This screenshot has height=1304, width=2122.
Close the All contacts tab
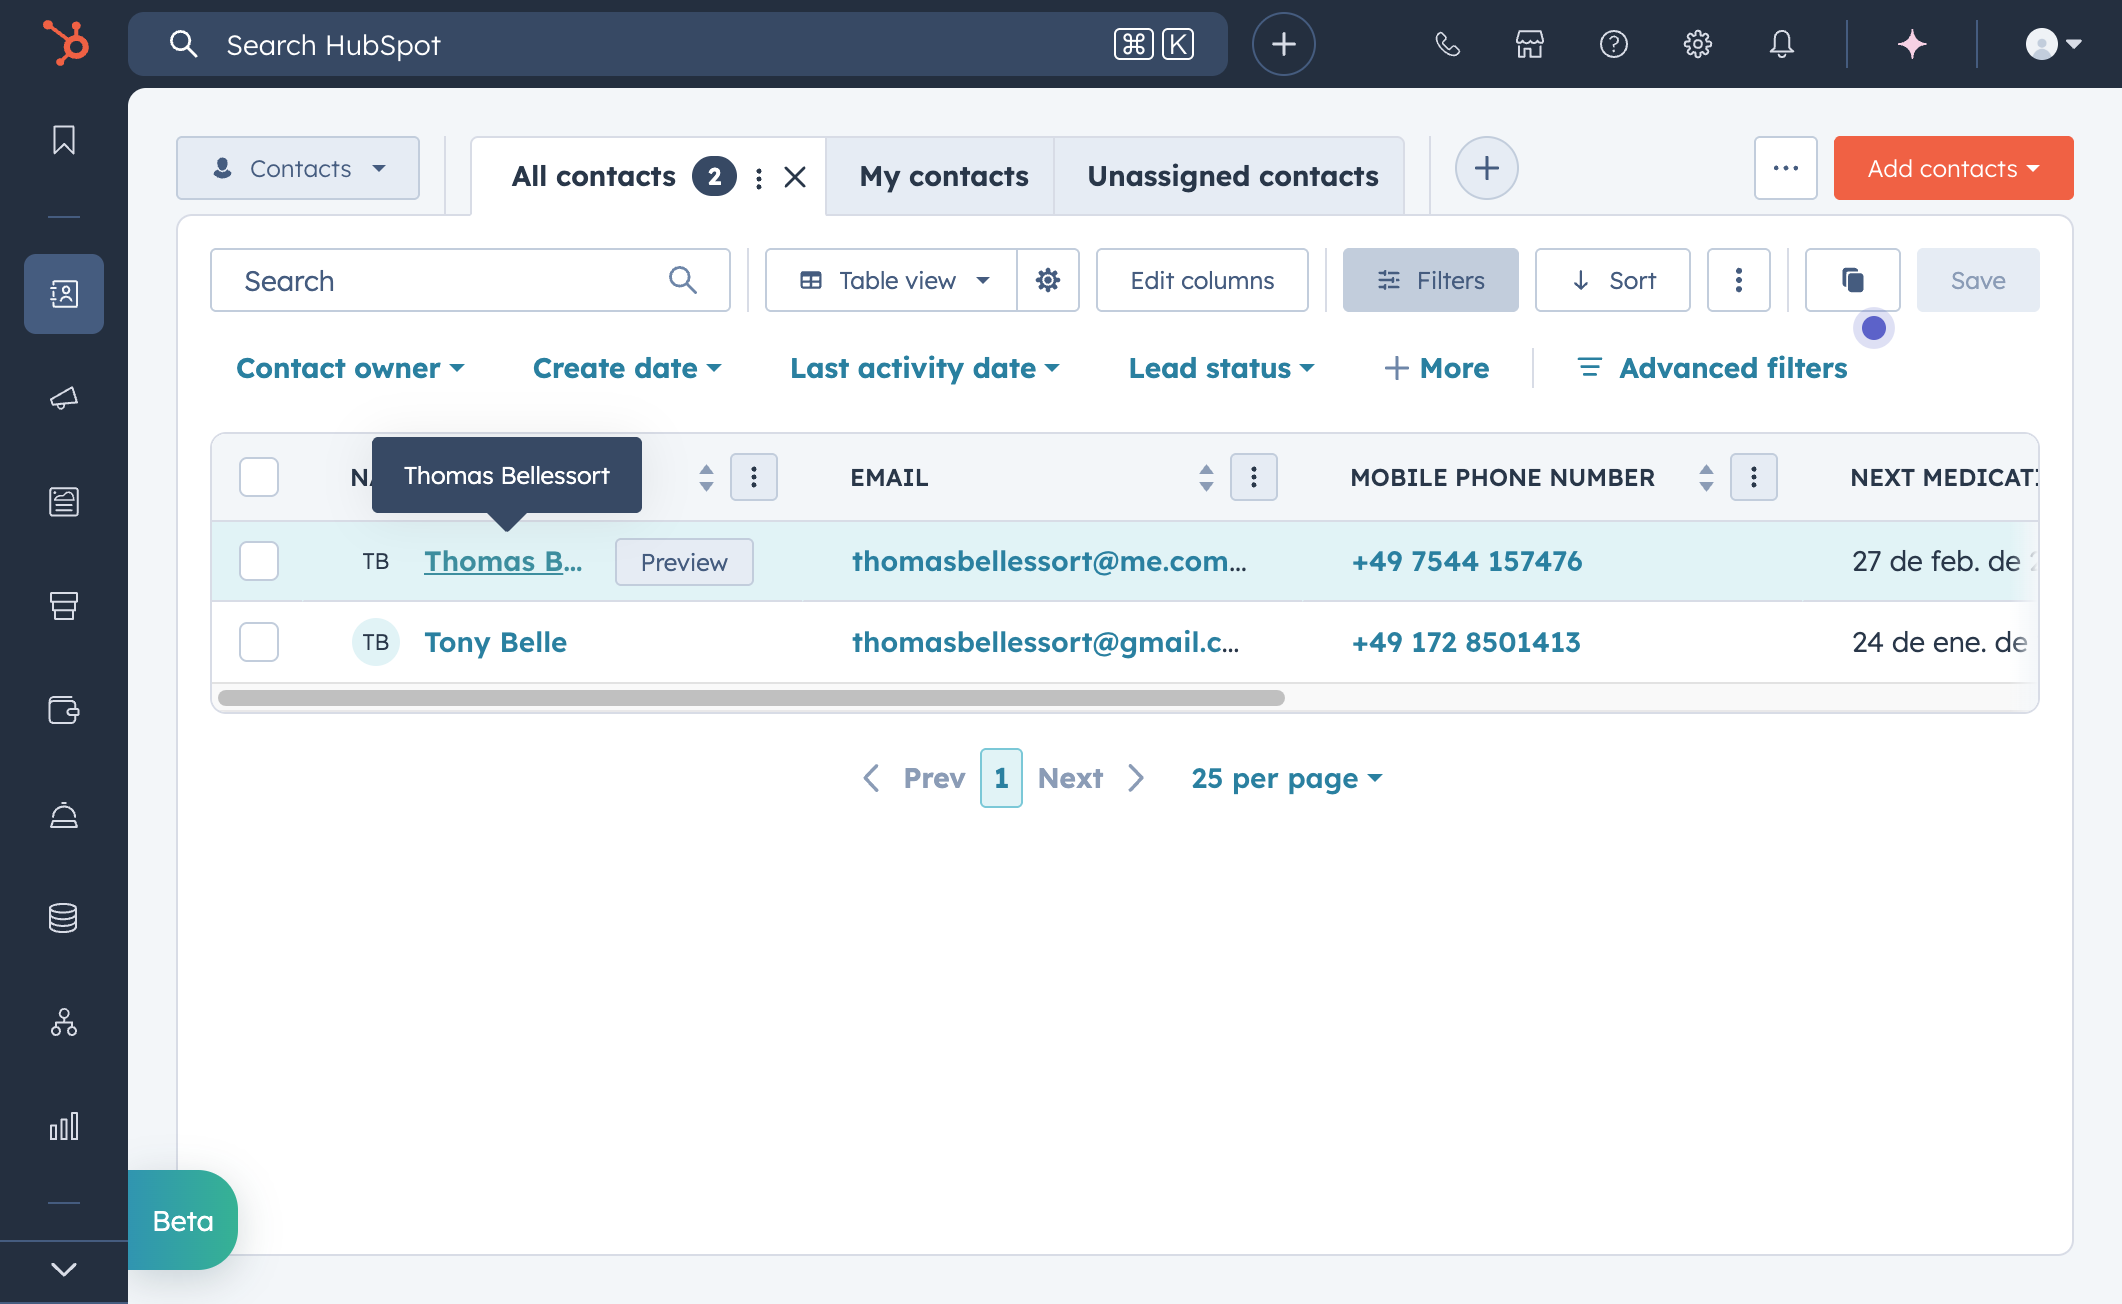coord(795,177)
